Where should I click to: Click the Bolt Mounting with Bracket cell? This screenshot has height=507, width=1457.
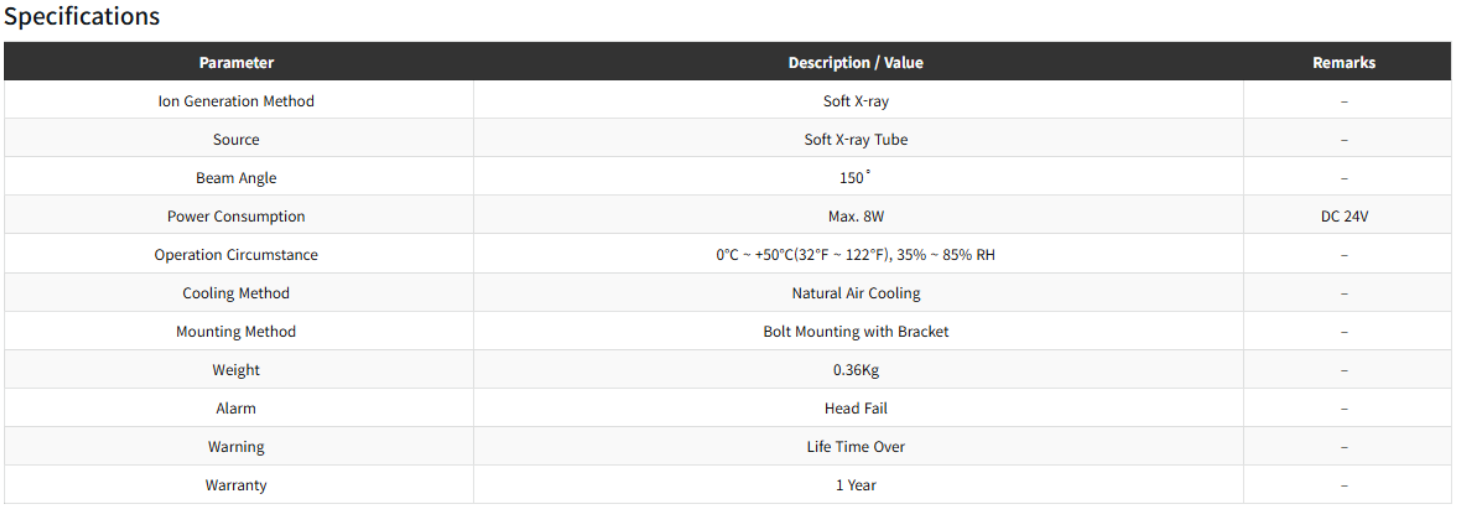(x=855, y=331)
